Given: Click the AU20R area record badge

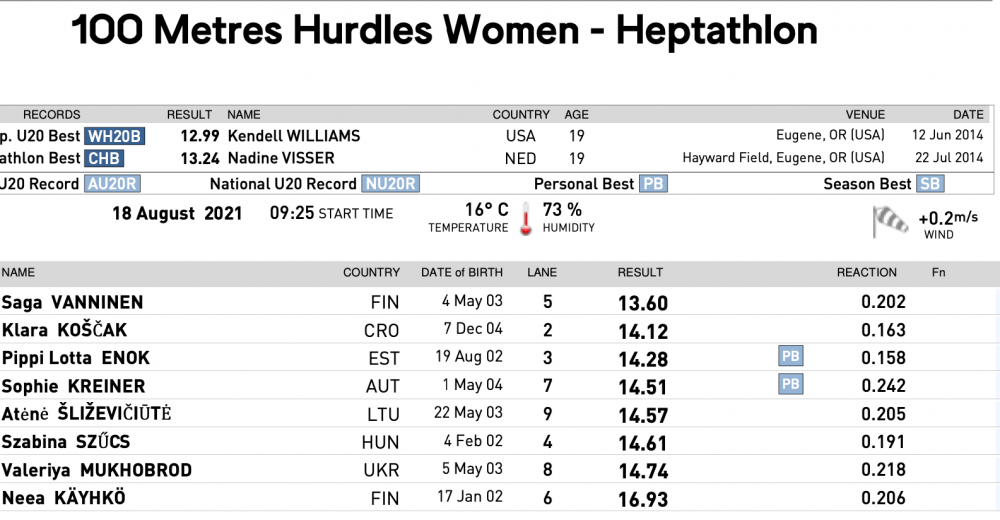Looking at the screenshot, I should 112,184.
